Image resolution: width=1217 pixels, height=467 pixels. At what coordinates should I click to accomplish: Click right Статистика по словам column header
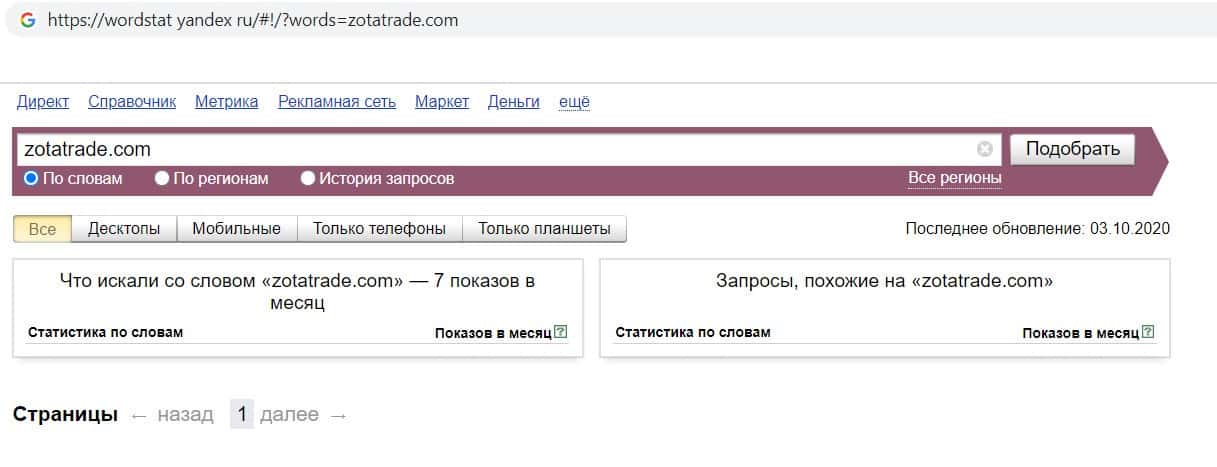click(x=693, y=332)
